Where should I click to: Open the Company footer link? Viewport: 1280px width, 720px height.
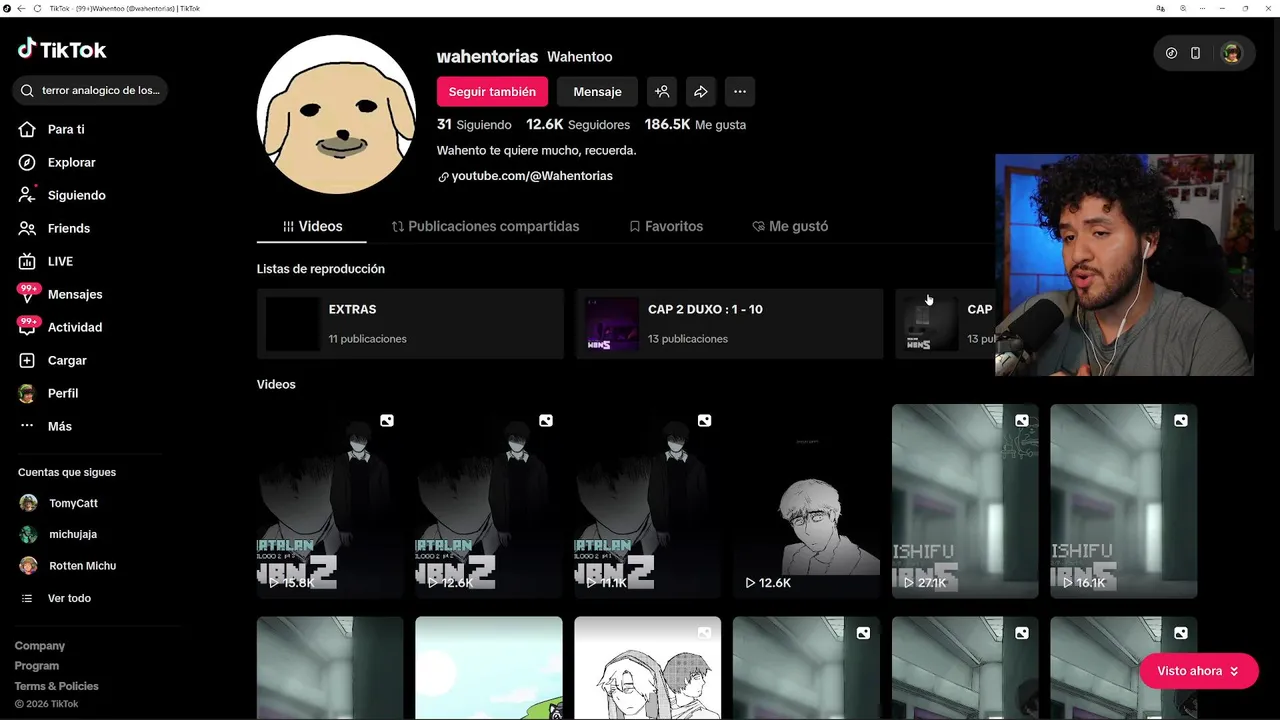[40, 646]
